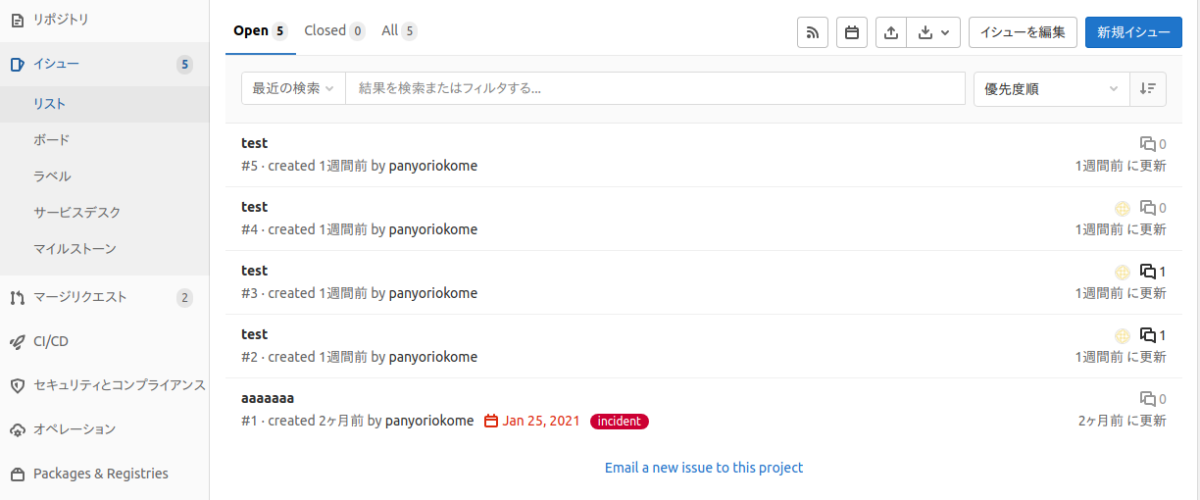The image size is (1200, 500).
Task: Open イシュー in the sidebar
Action: pyautogui.click(x=105, y=65)
